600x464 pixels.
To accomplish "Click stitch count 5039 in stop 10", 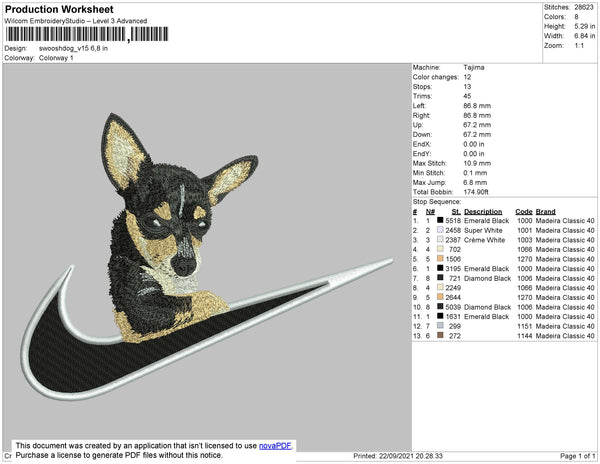I will tap(453, 307).
